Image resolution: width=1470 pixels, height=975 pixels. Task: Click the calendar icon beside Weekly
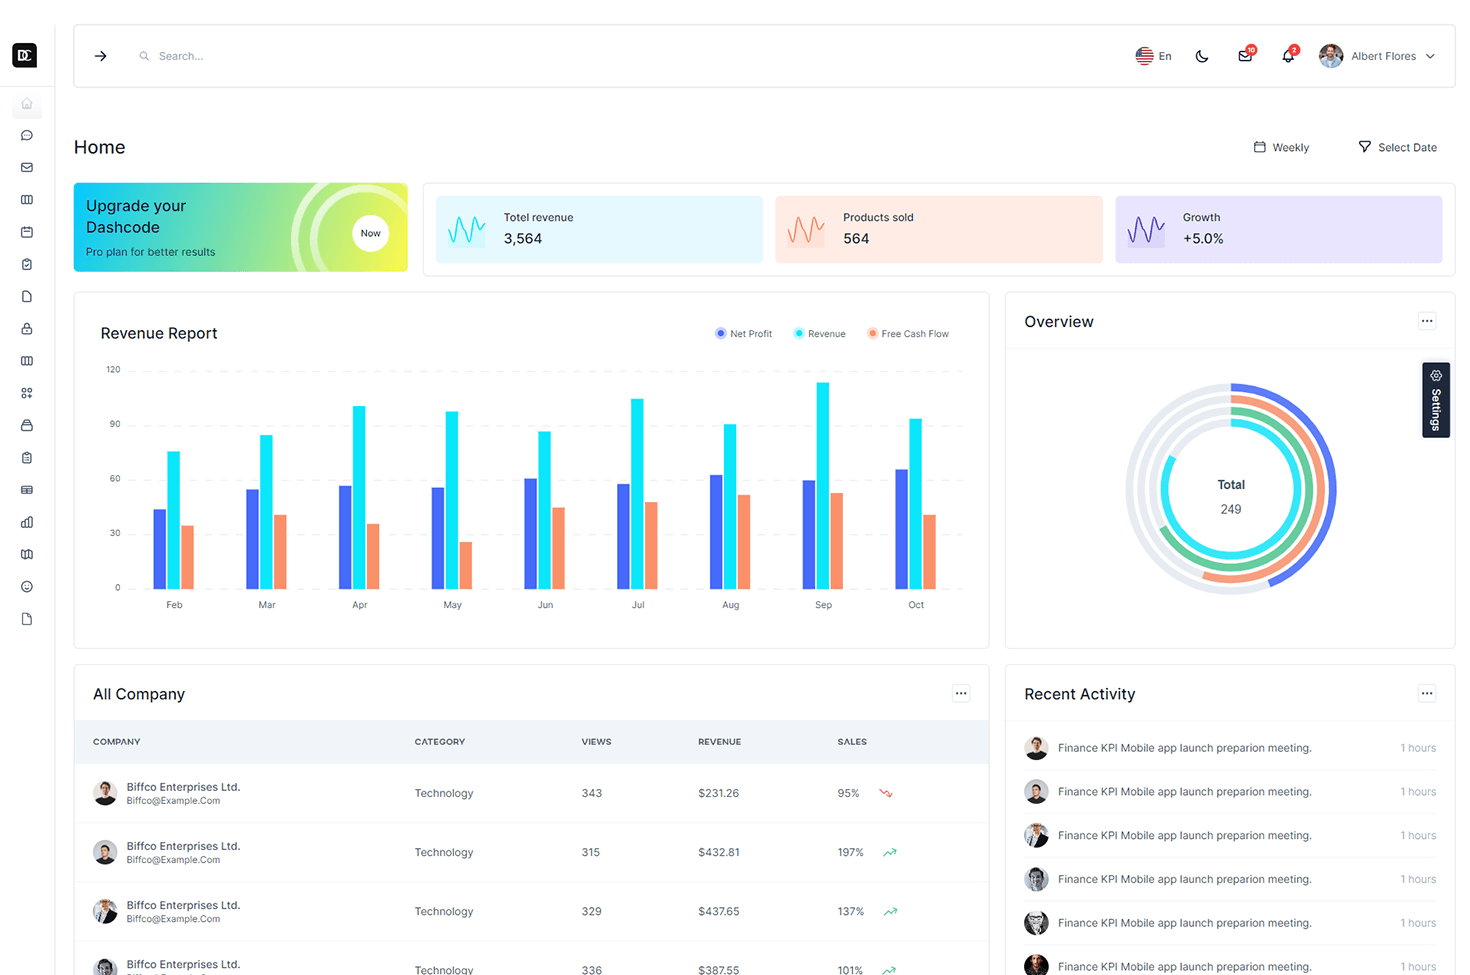pyautogui.click(x=1260, y=147)
